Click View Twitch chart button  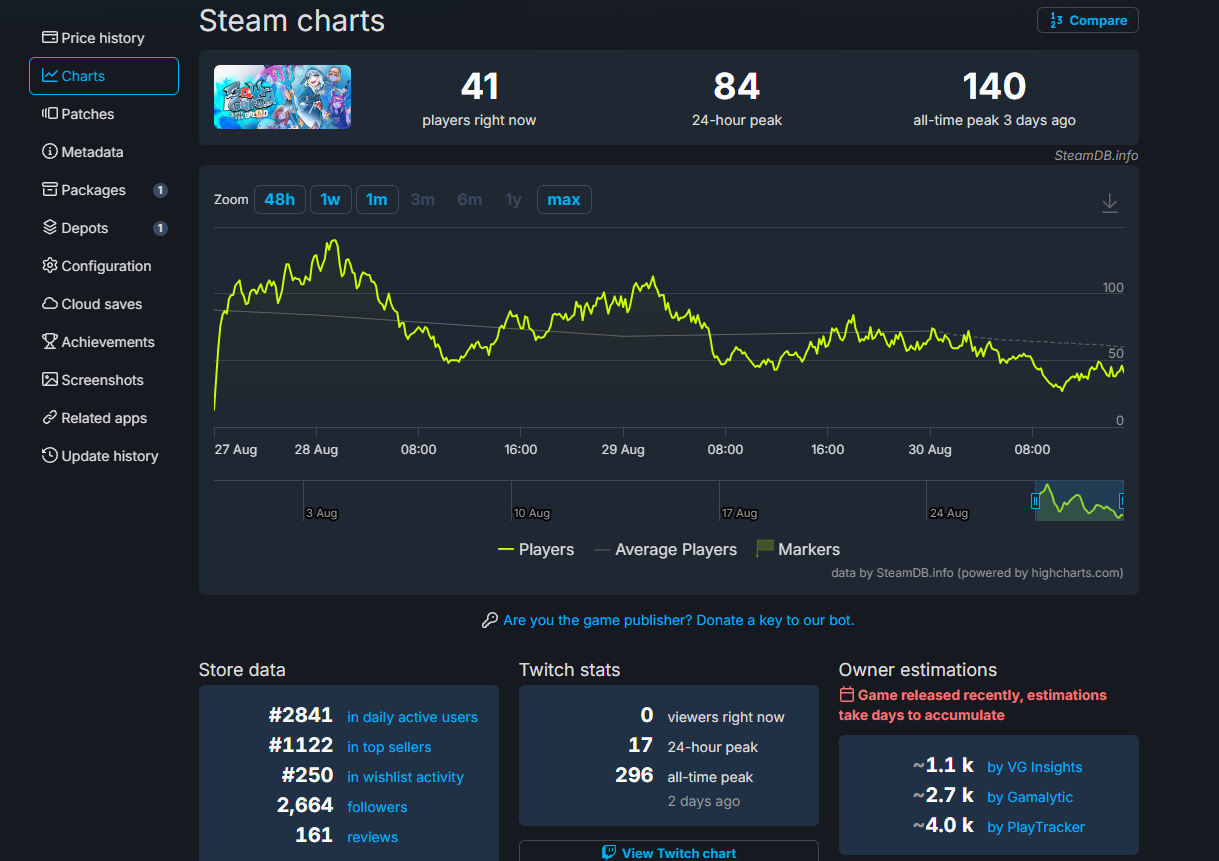669,853
